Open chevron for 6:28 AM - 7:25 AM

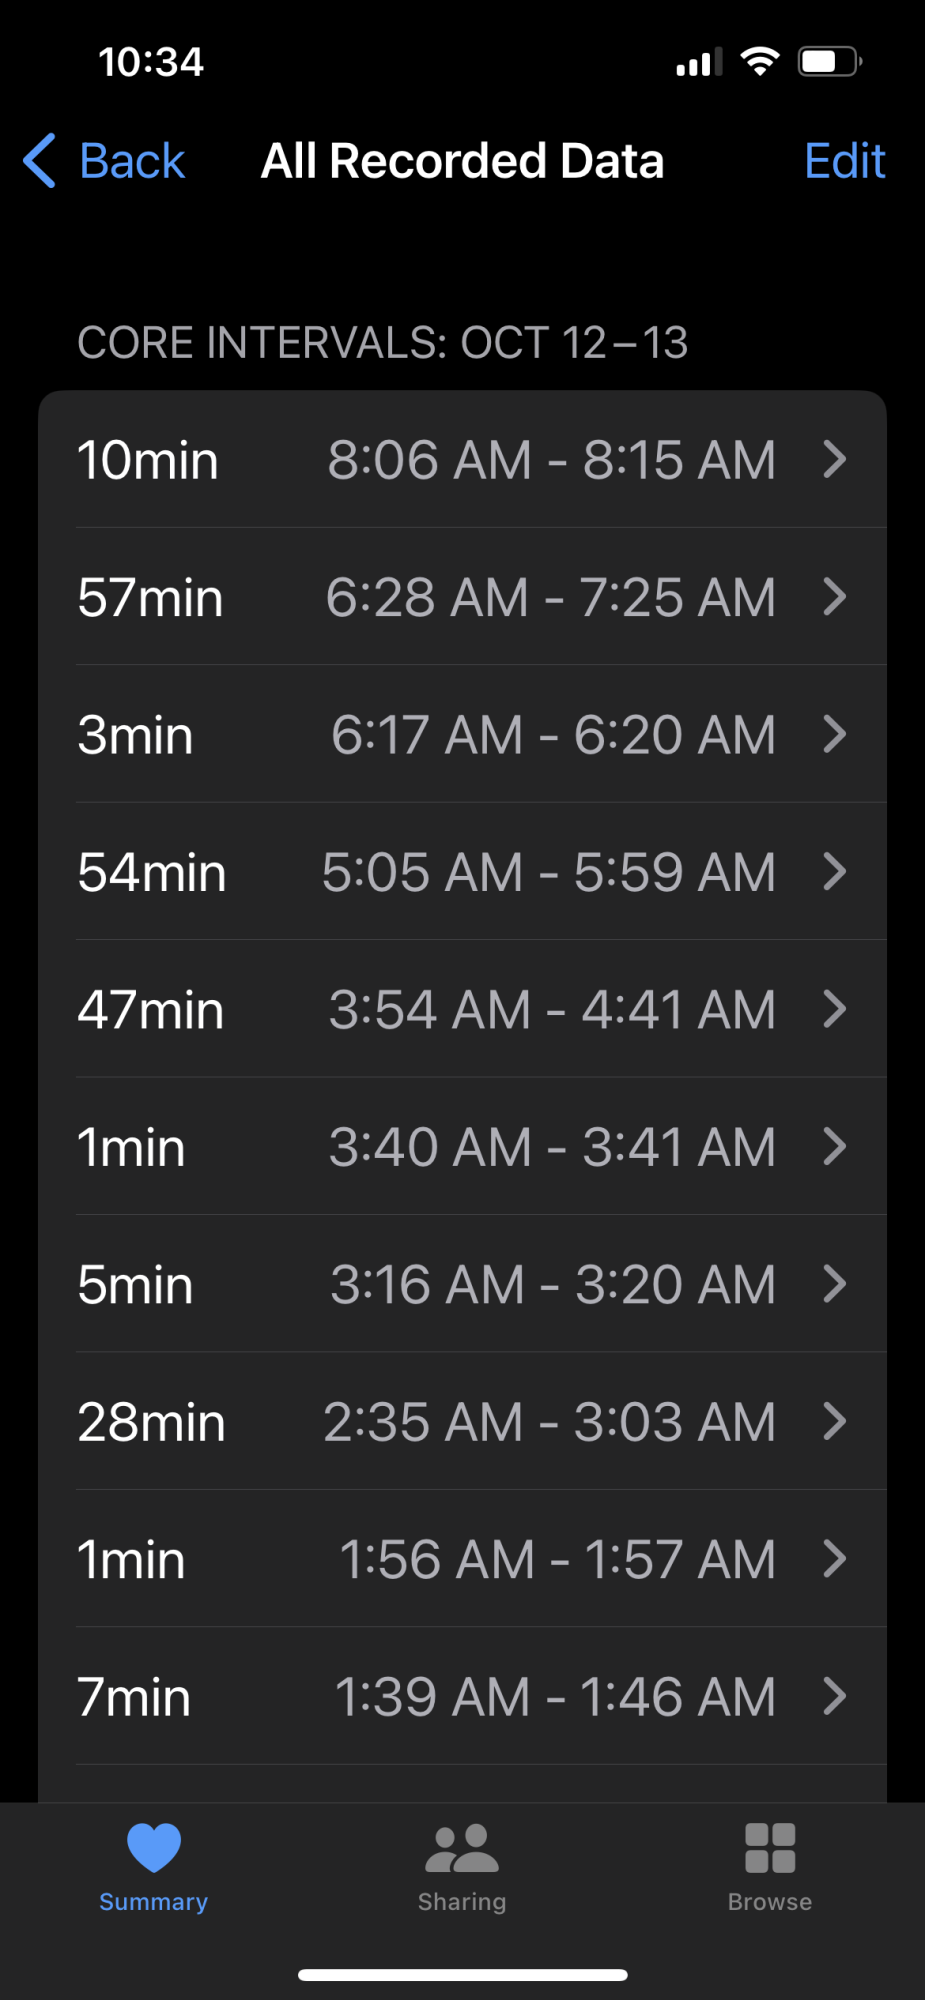[x=835, y=597]
